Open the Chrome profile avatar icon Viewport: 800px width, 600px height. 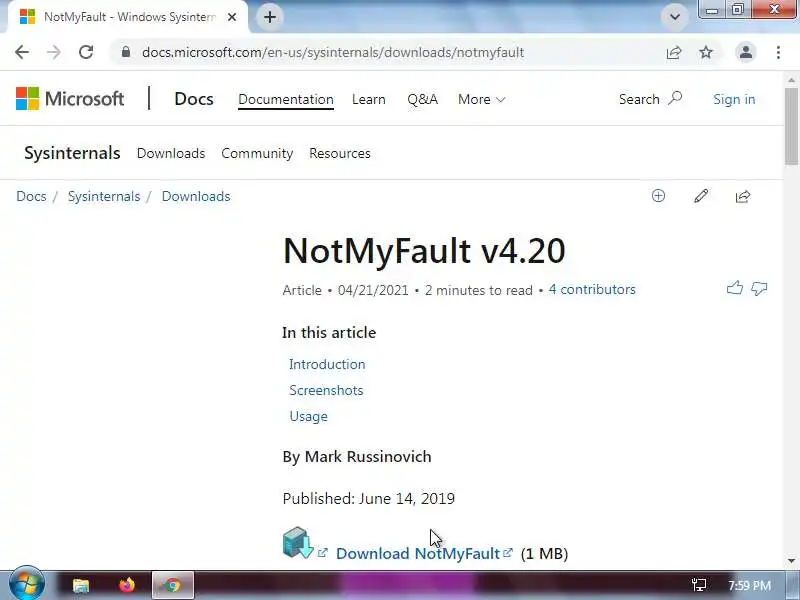(x=746, y=52)
